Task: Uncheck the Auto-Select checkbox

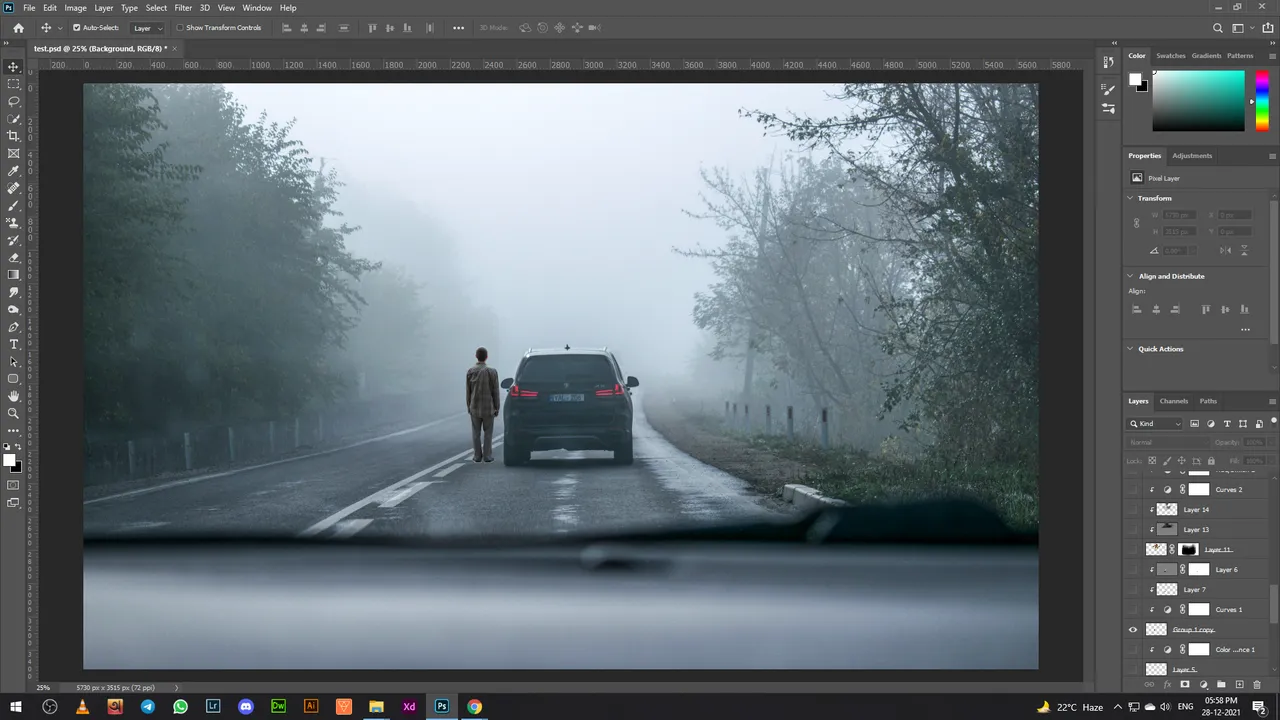Action: (77, 28)
